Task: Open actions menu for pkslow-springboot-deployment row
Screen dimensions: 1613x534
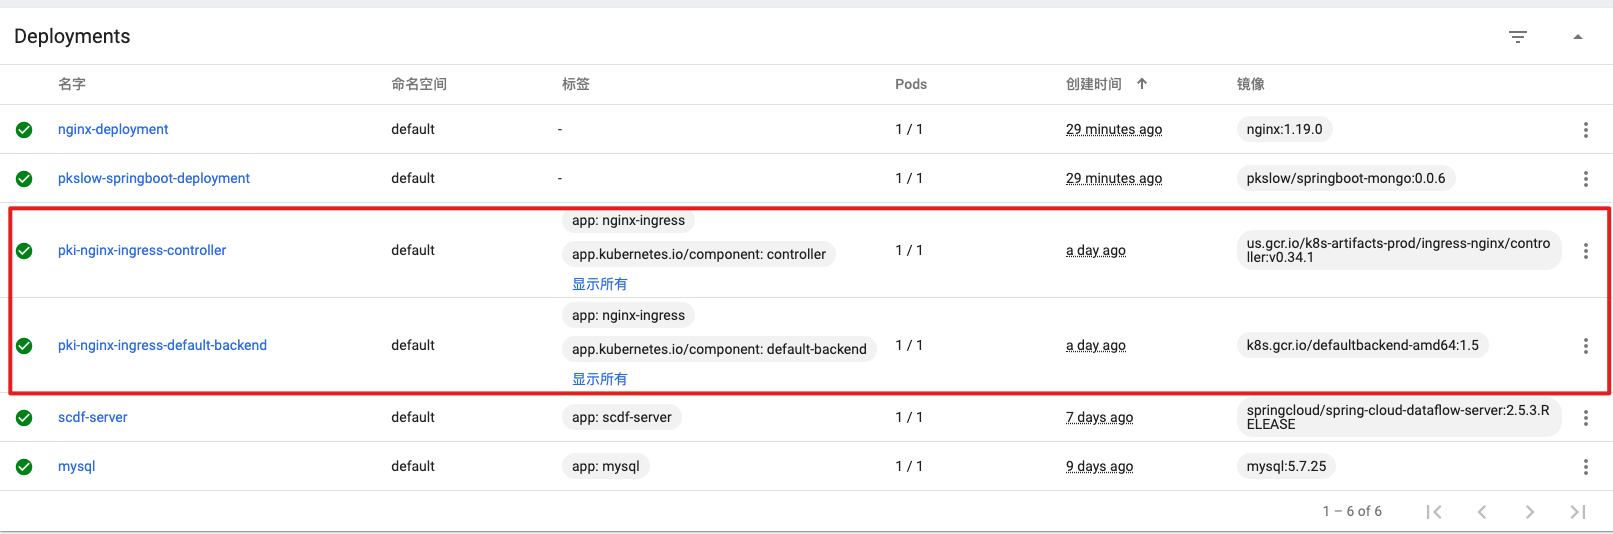Action: click(1585, 179)
